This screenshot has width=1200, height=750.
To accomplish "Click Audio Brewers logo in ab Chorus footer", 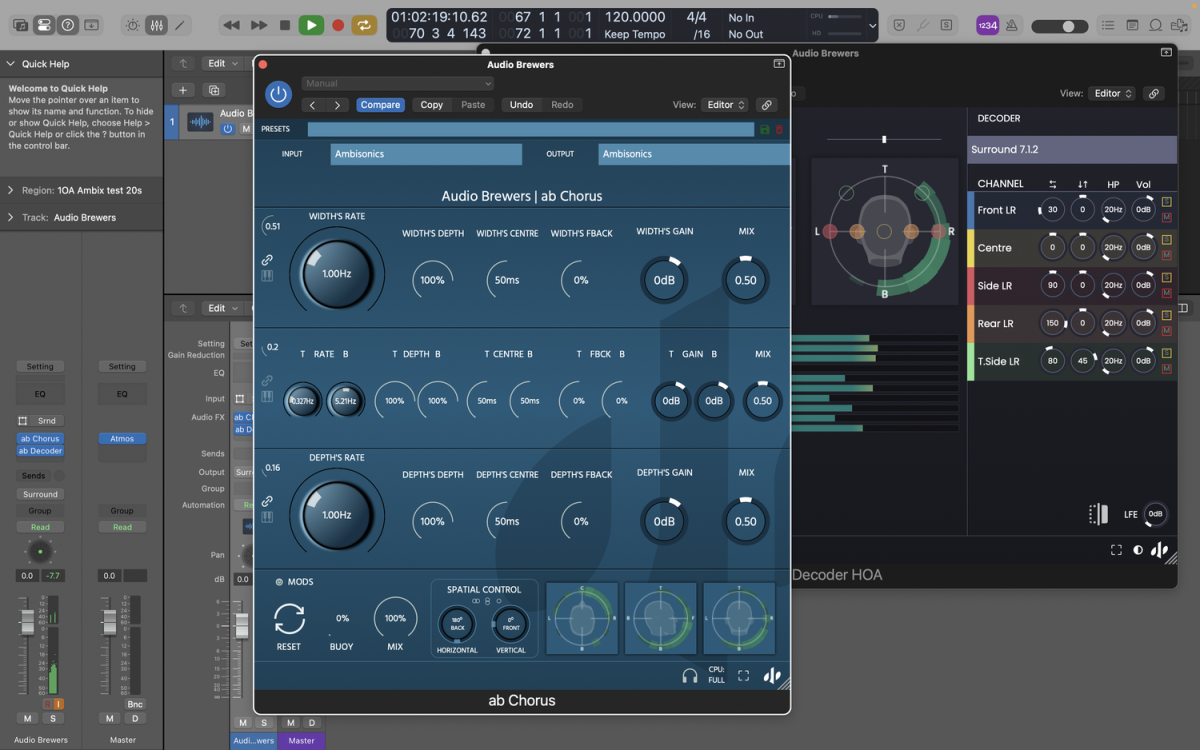I will point(772,676).
